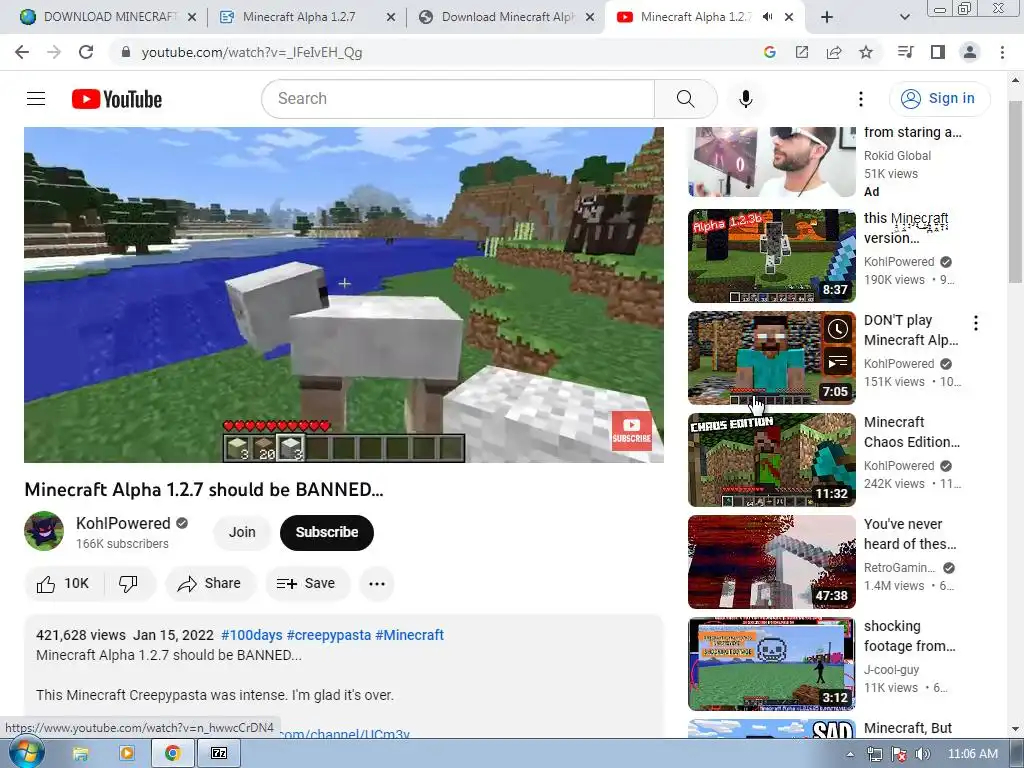Click the KohlPowered channel name
Image resolution: width=1024 pixels, height=768 pixels.
point(123,523)
